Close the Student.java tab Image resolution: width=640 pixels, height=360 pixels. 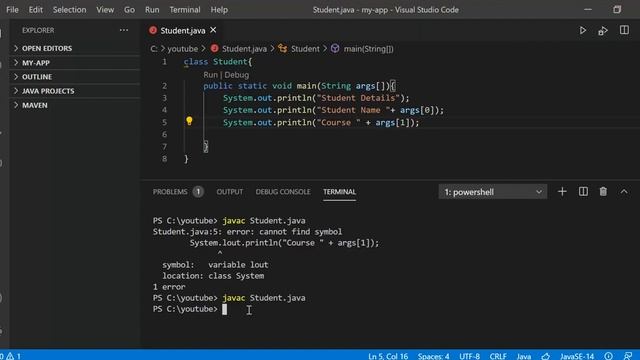[213, 30]
